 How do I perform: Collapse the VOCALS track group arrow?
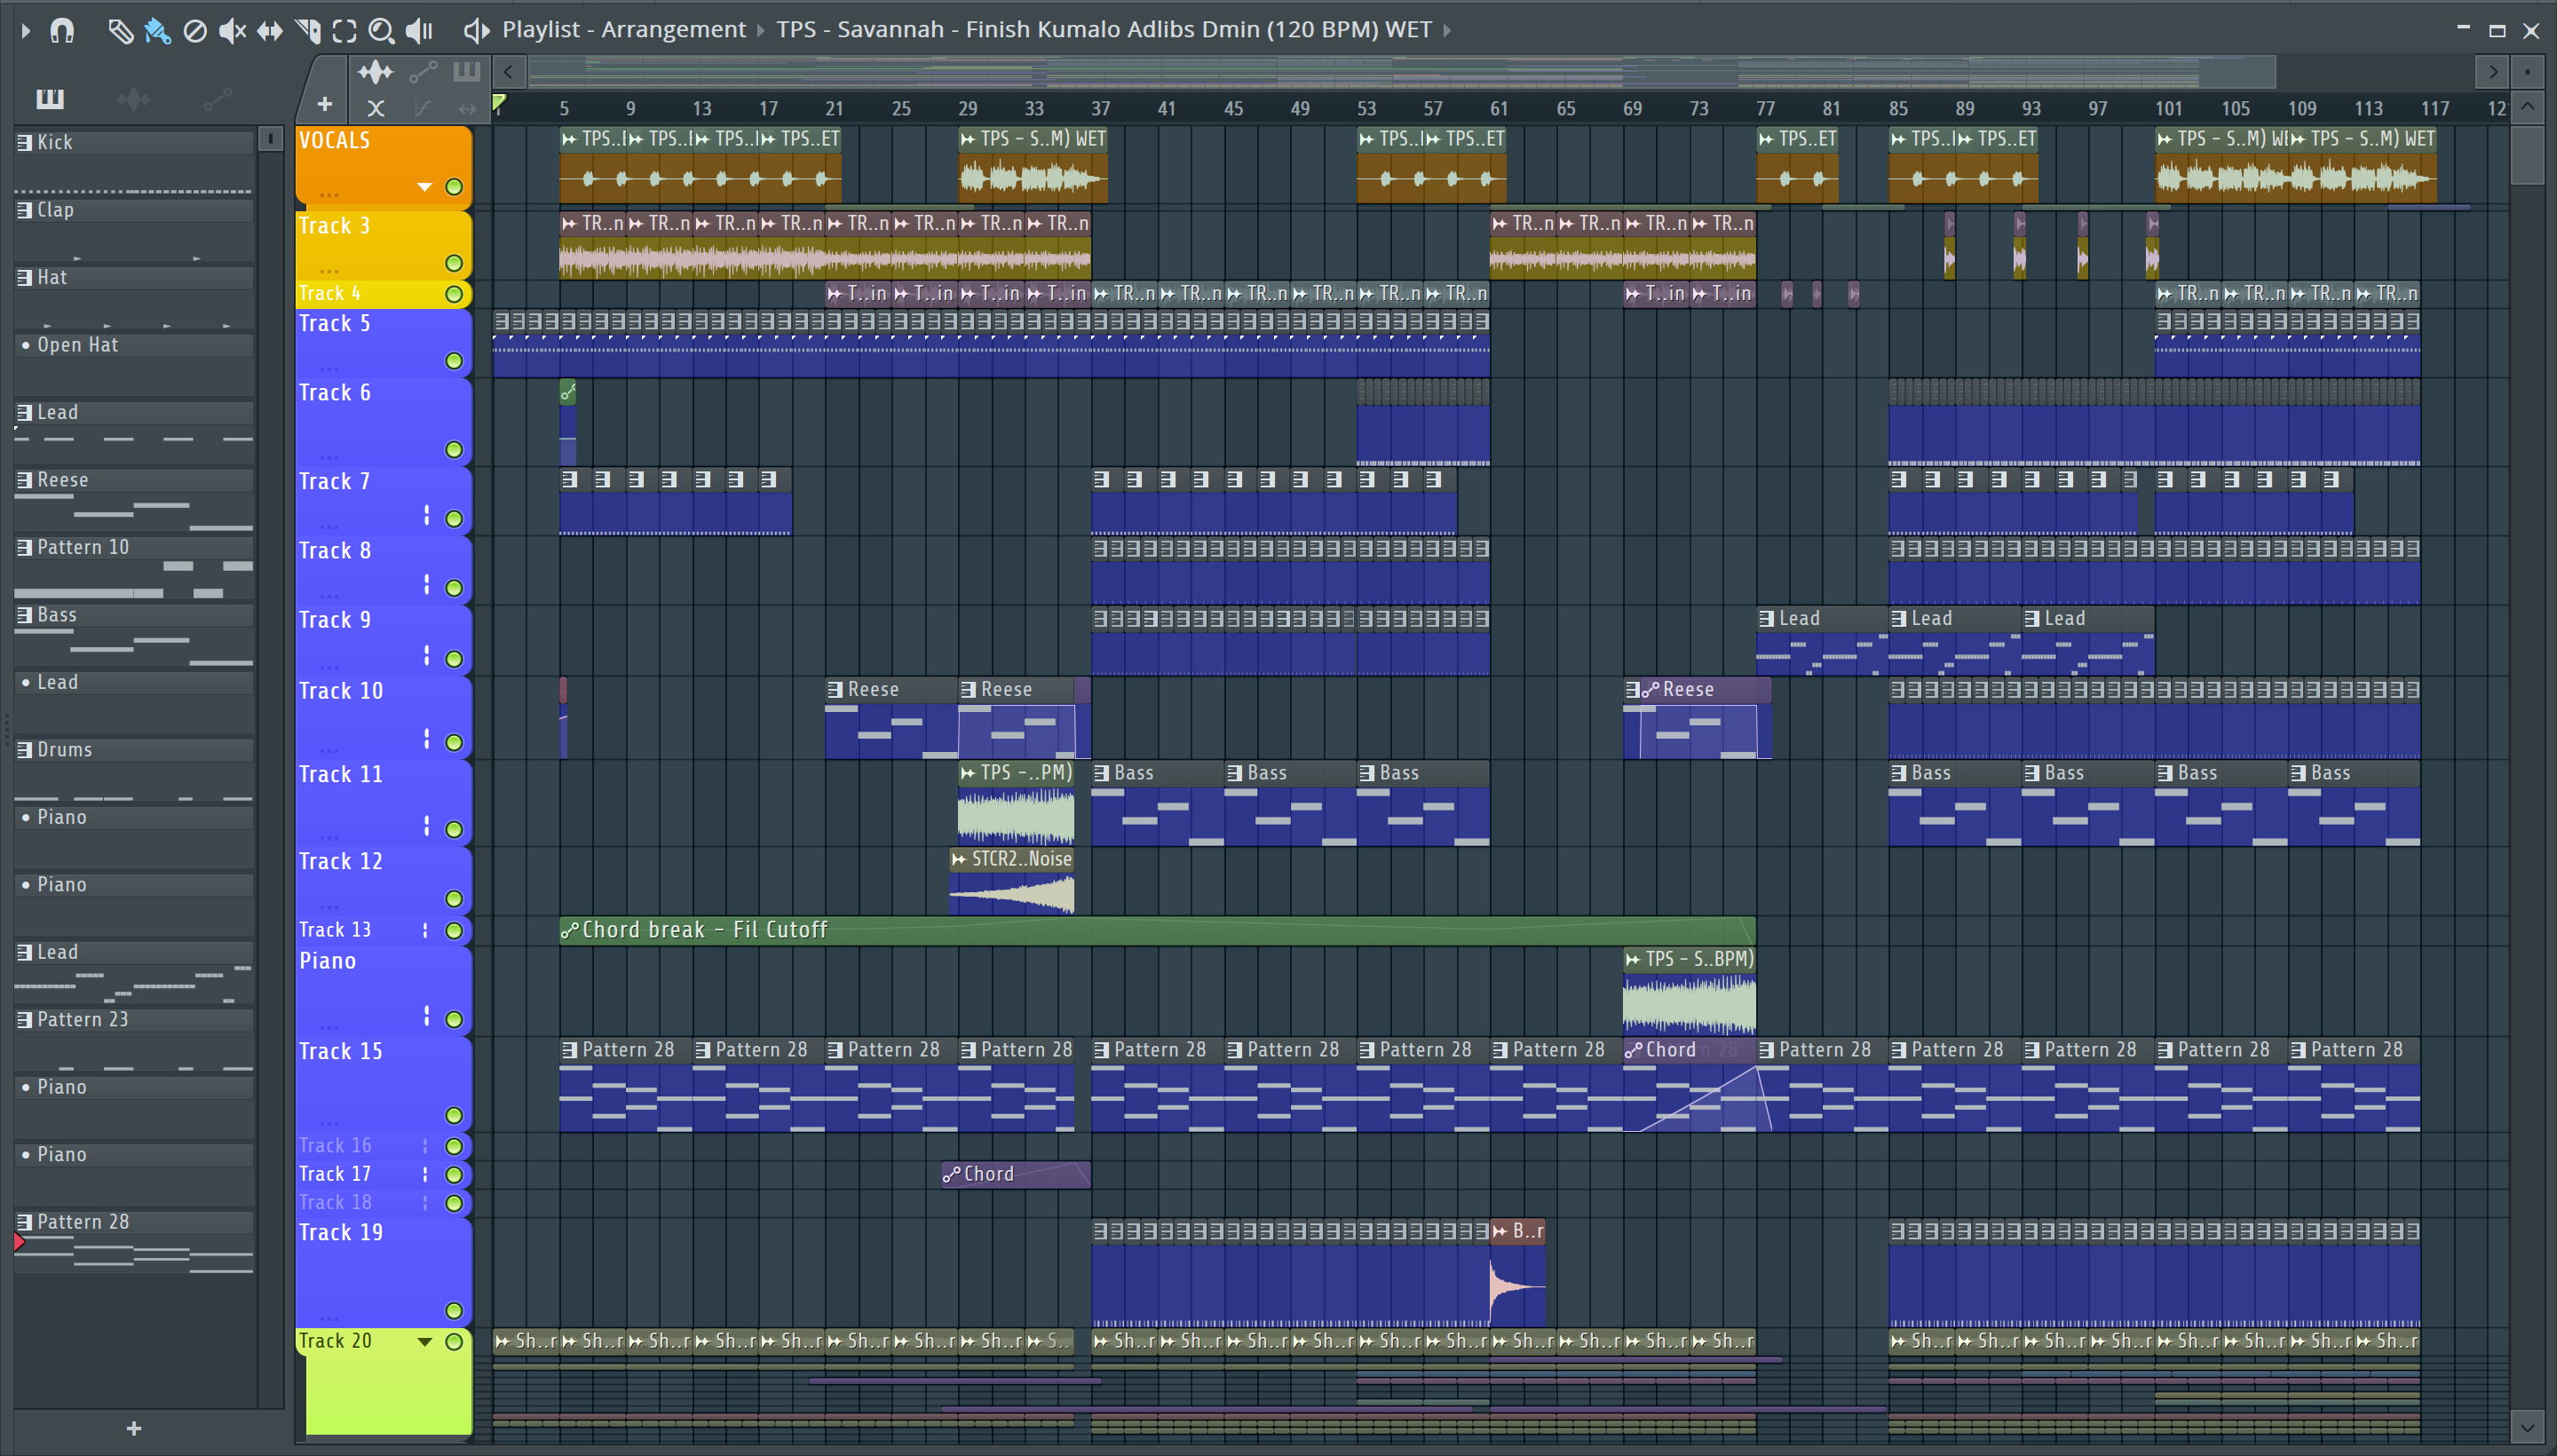[x=424, y=187]
